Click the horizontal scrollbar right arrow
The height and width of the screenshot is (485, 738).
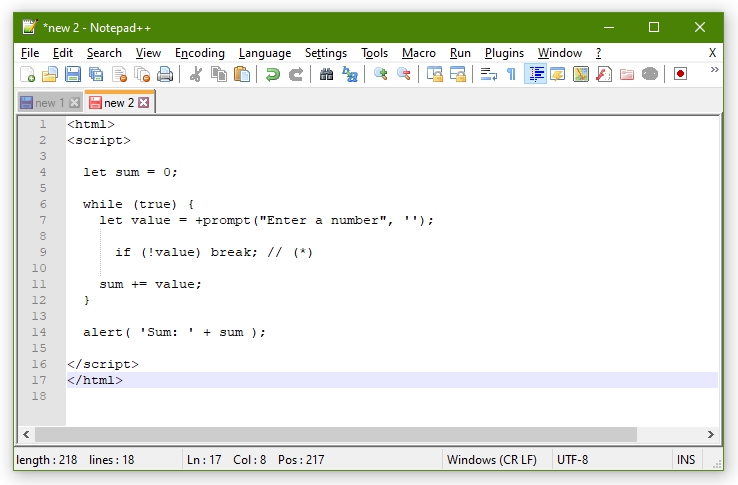click(711, 434)
